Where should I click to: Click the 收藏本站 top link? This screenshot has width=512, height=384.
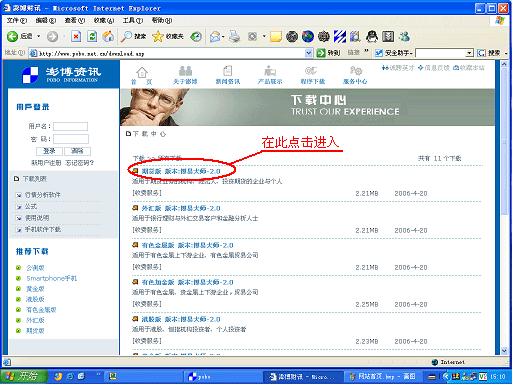(469, 68)
